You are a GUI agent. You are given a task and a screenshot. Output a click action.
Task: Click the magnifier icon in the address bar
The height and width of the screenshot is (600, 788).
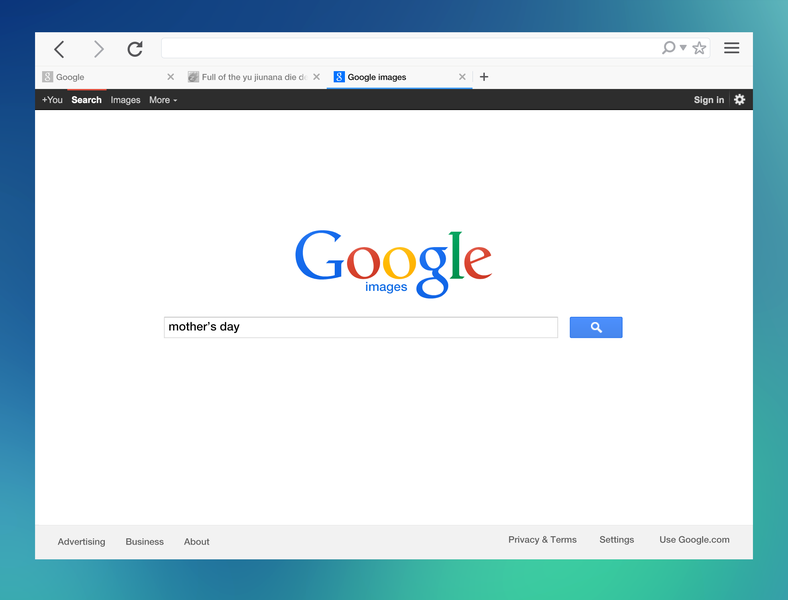pyautogui.click(x=668, y=48)
